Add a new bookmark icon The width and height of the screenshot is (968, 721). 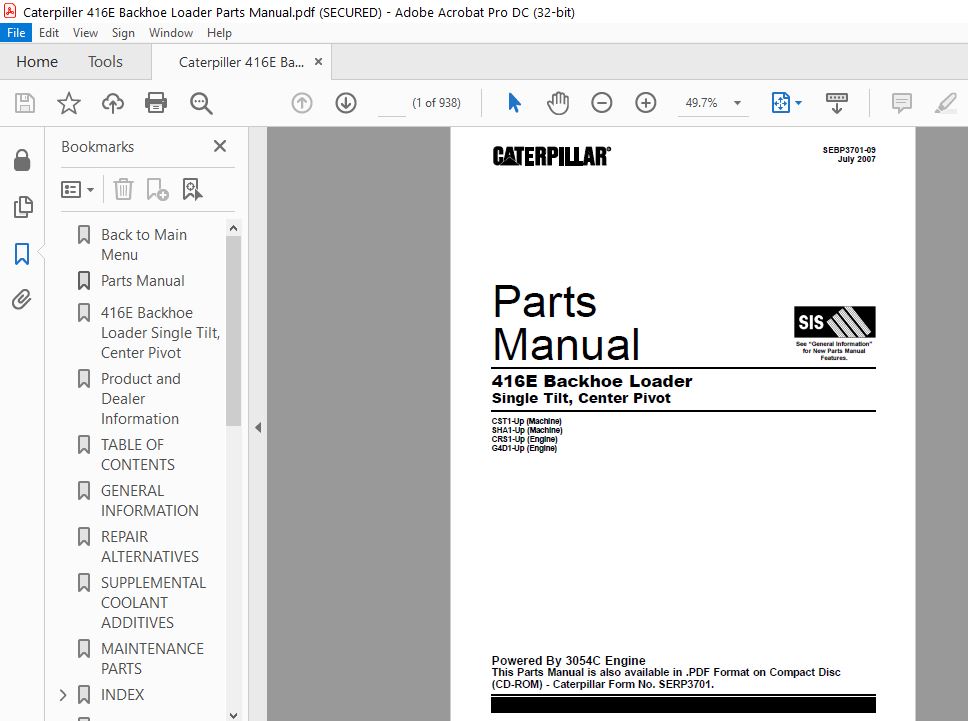click(x=157, y=189)
